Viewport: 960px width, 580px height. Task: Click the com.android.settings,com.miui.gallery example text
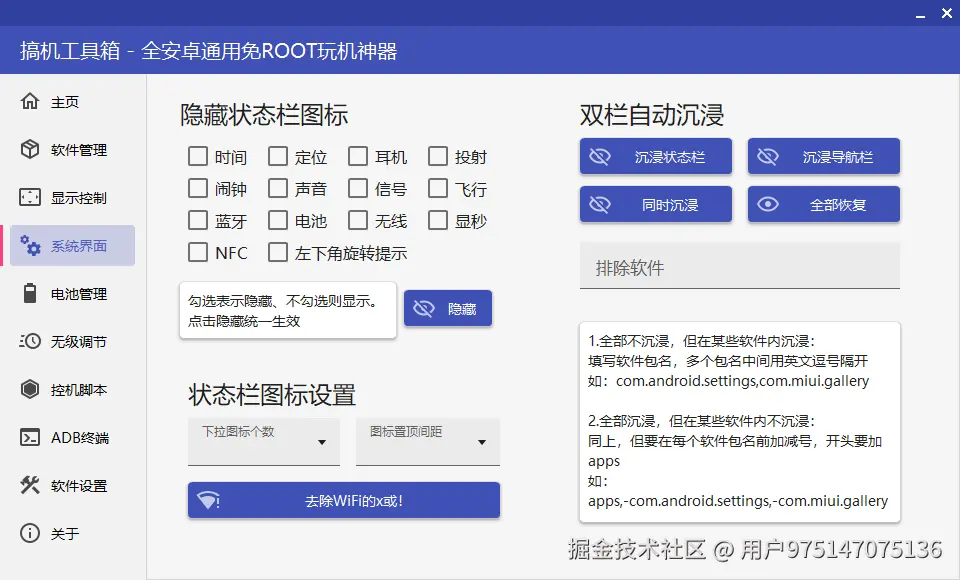[742, 380]
